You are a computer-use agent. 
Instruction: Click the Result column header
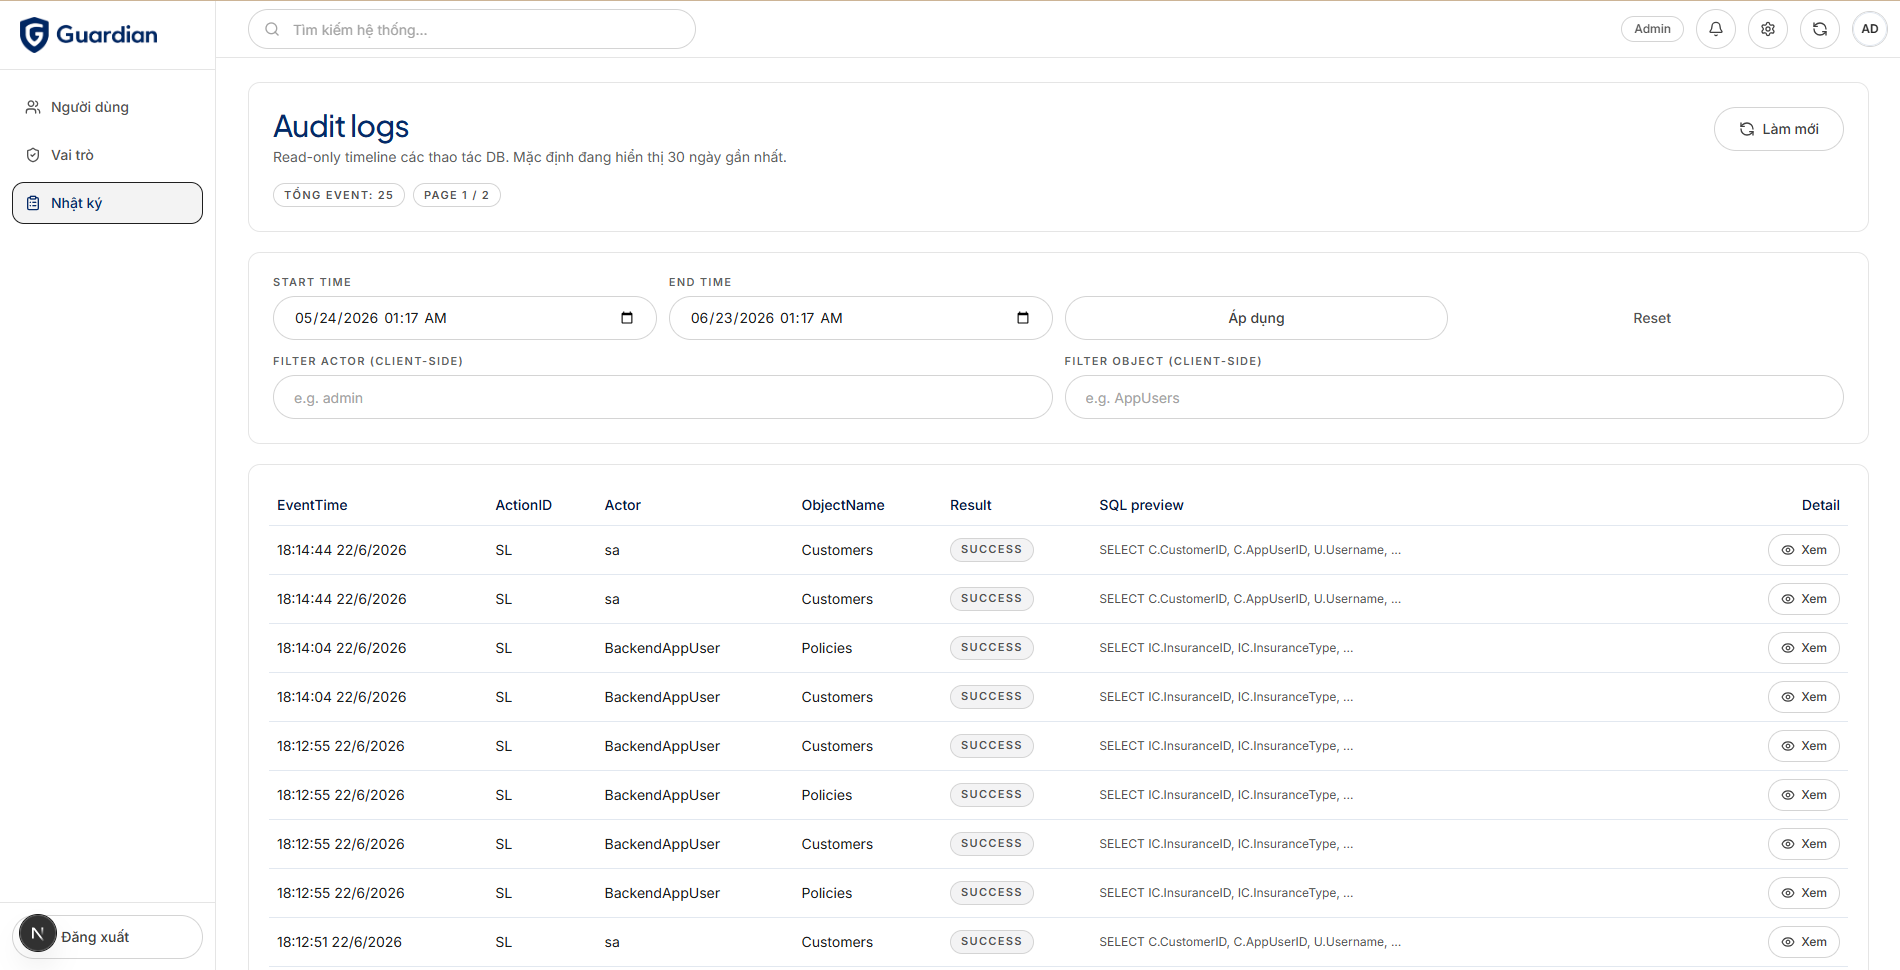pos(971,505)
